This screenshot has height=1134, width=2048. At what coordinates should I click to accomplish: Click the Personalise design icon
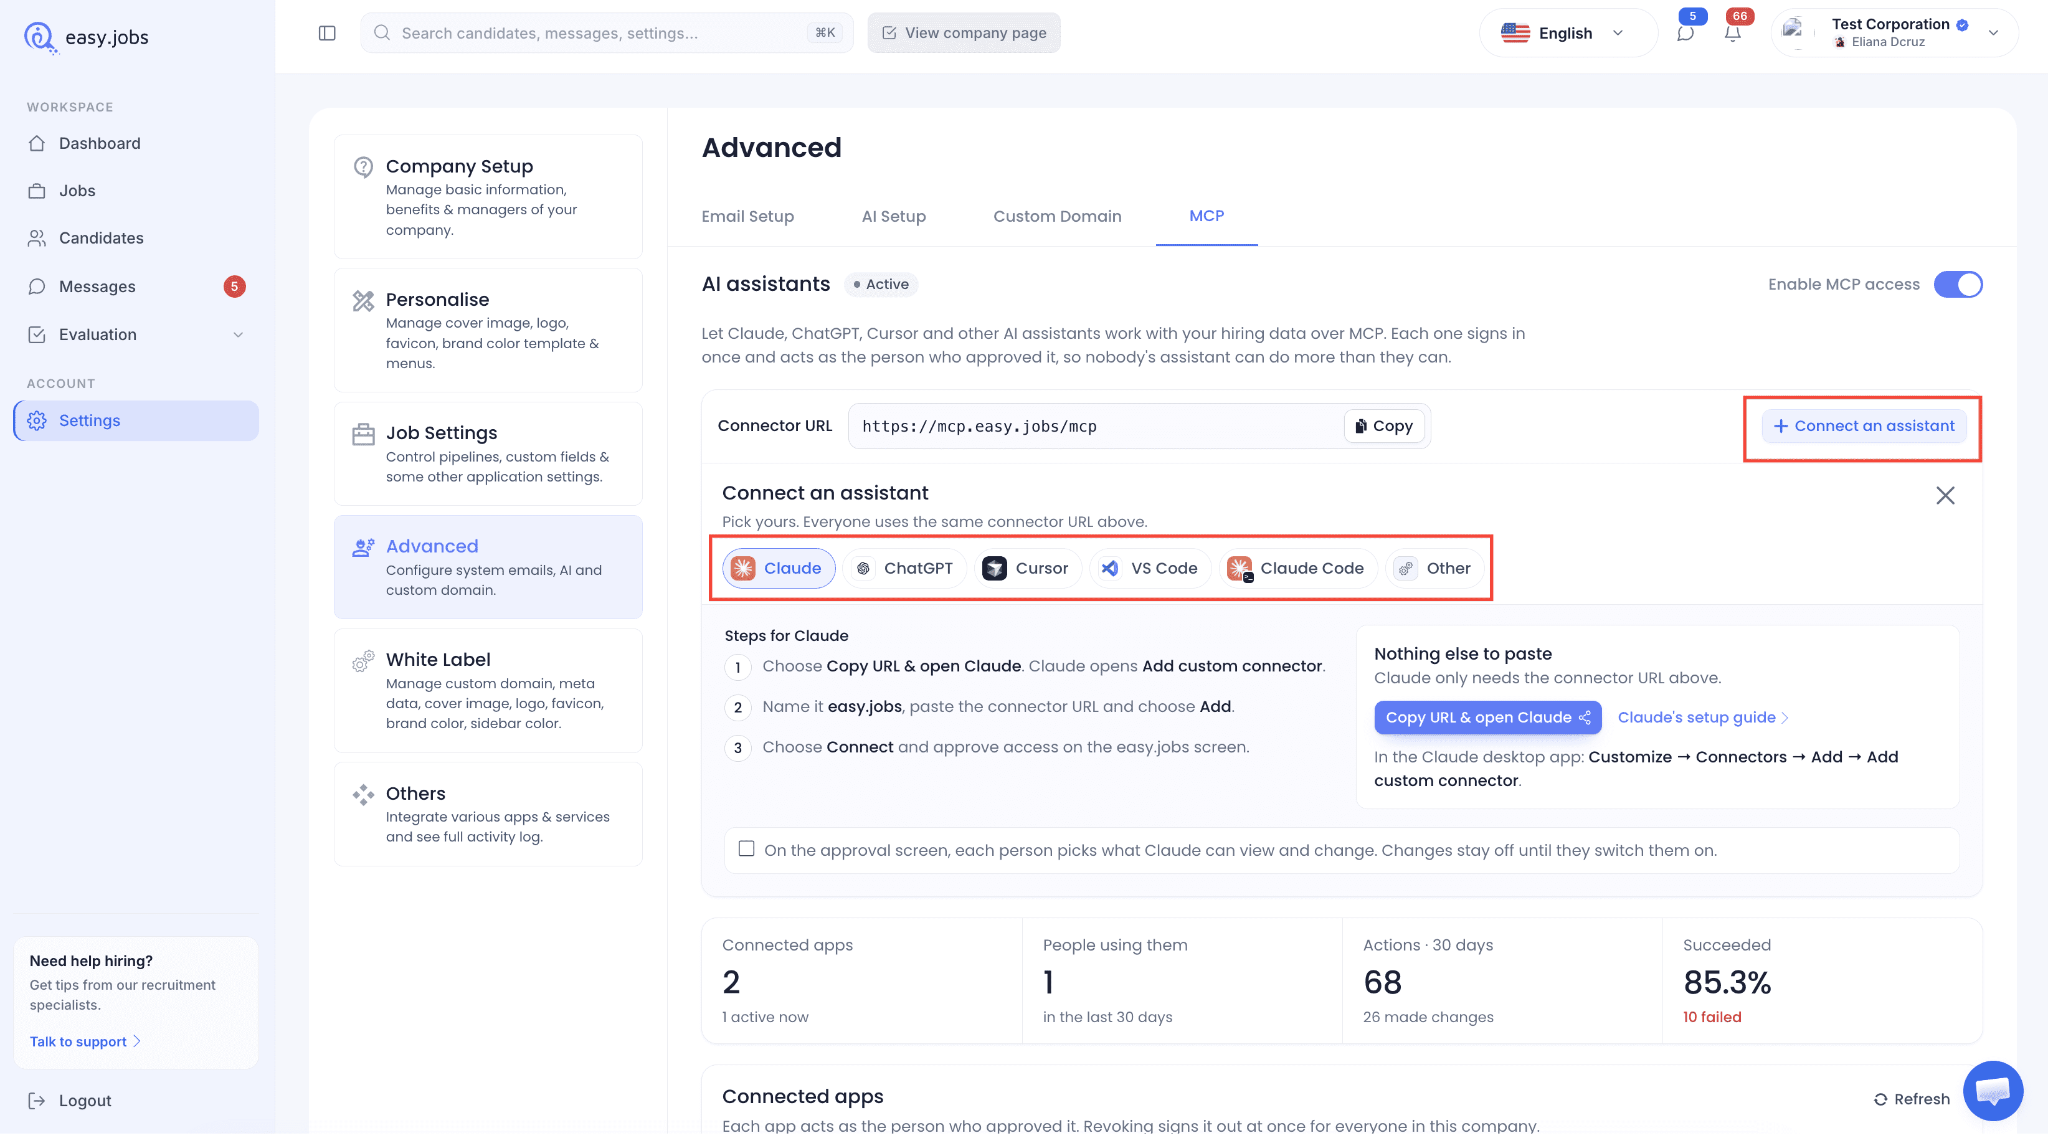point(364,300)
